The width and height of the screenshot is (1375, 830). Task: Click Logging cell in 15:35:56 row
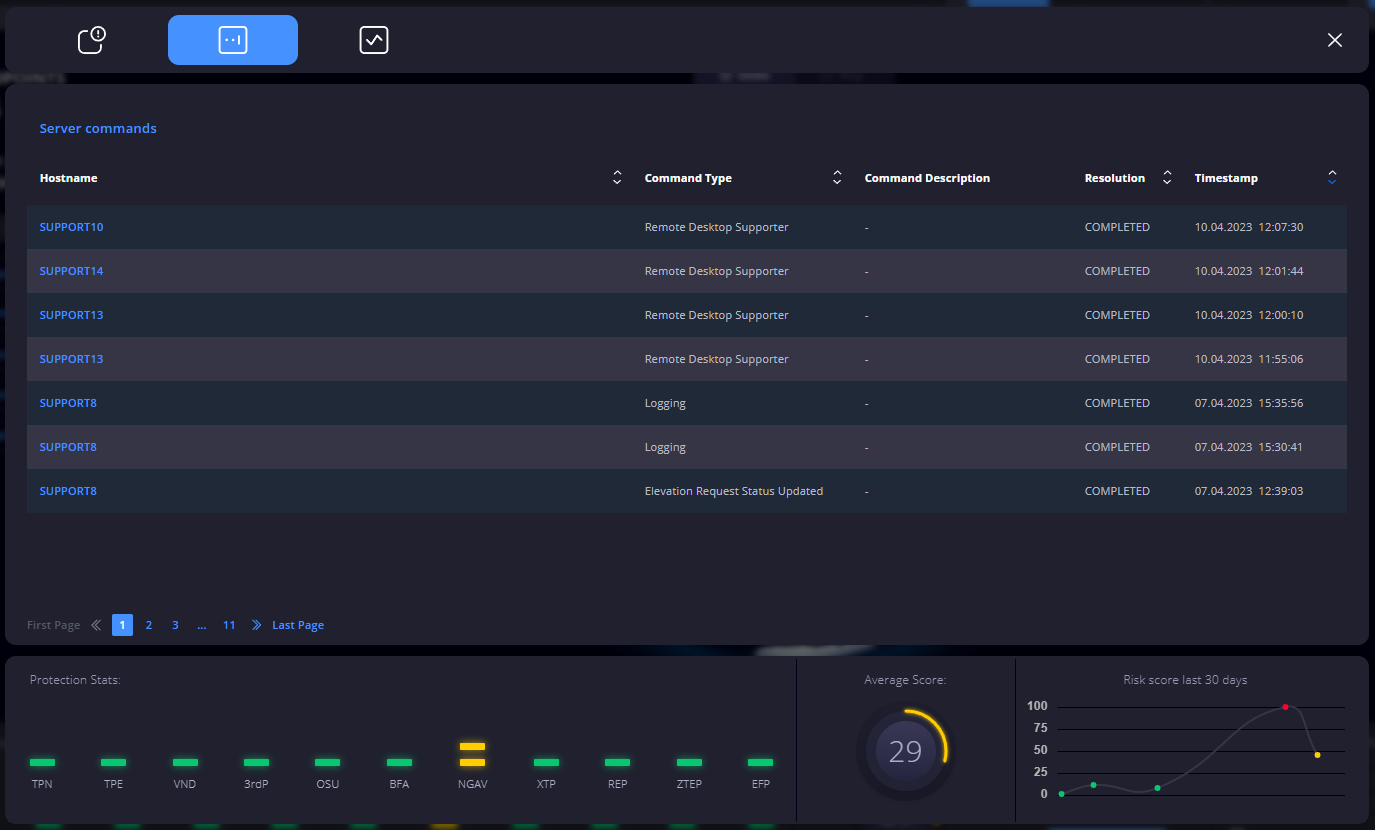click(x=665, y=403)
